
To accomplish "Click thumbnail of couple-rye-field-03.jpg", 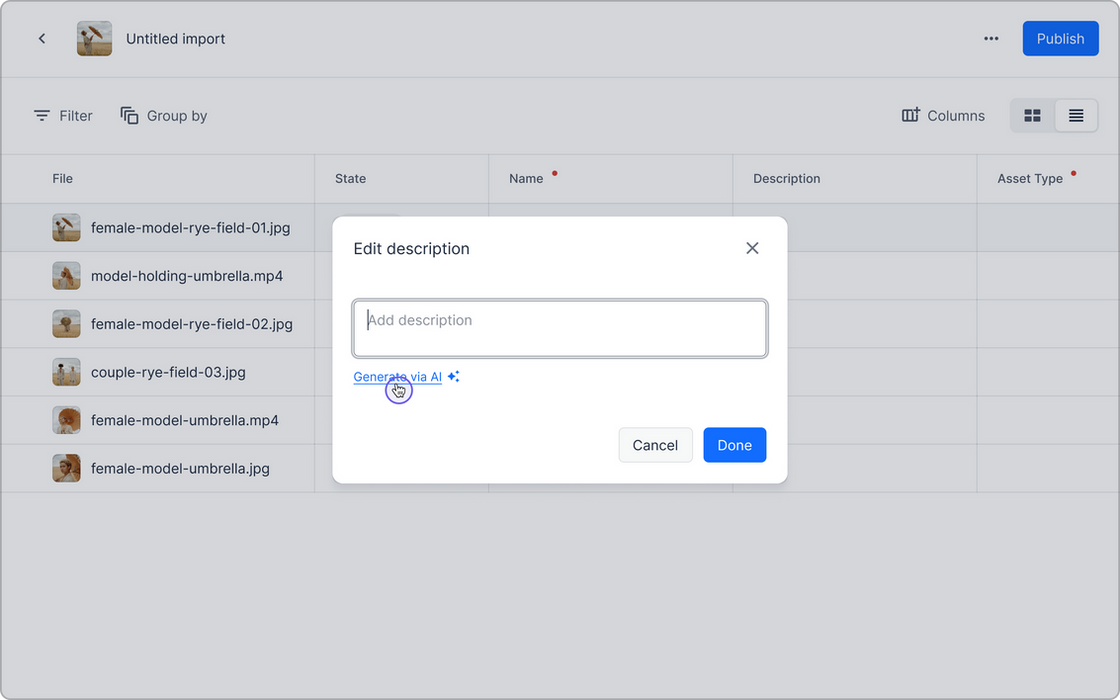I will pos(66,372).
